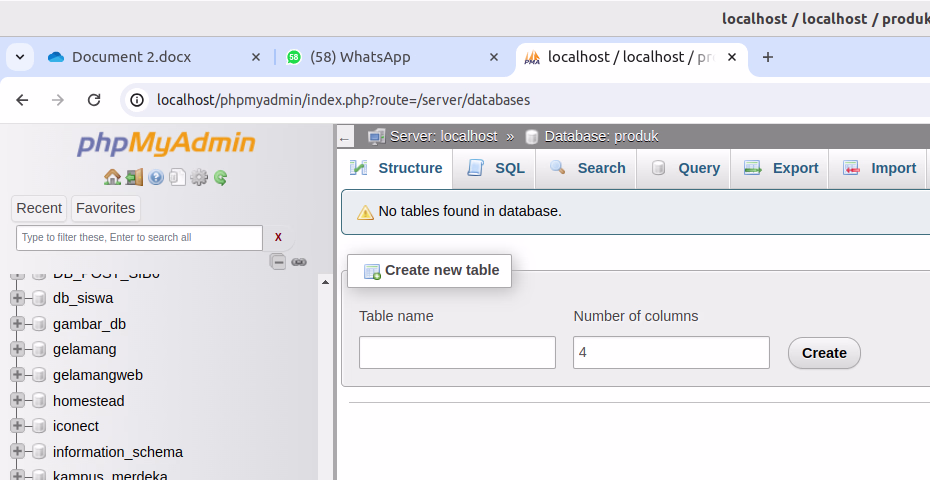Open the Export tab
930x480 pixels.
tap(781, 169)
